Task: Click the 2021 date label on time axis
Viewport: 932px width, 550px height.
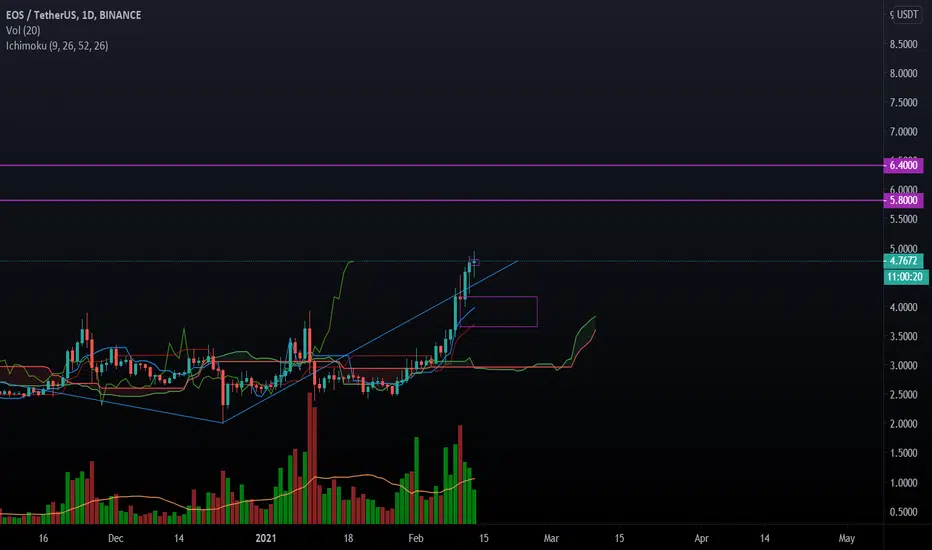Action: click(266, 538)
